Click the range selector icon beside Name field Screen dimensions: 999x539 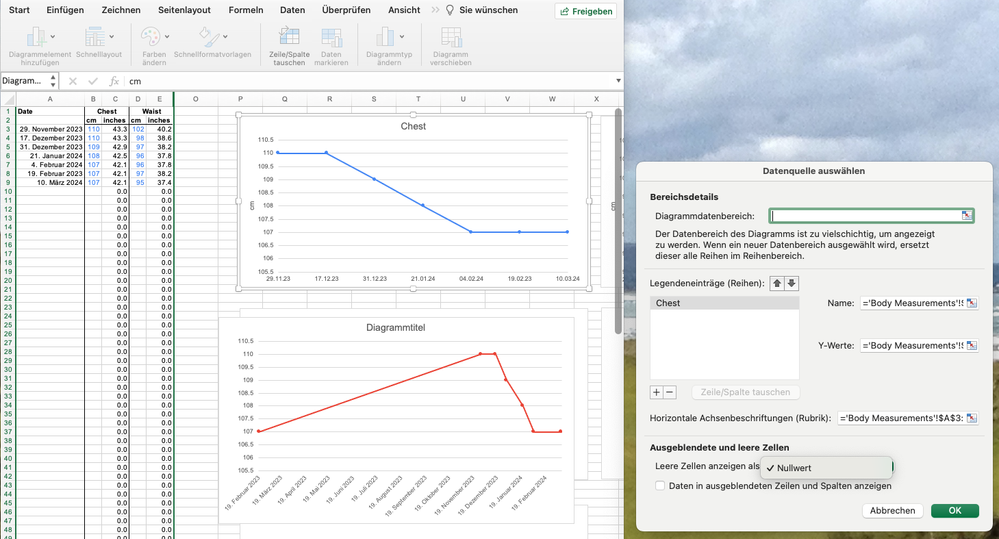[972, 303]
